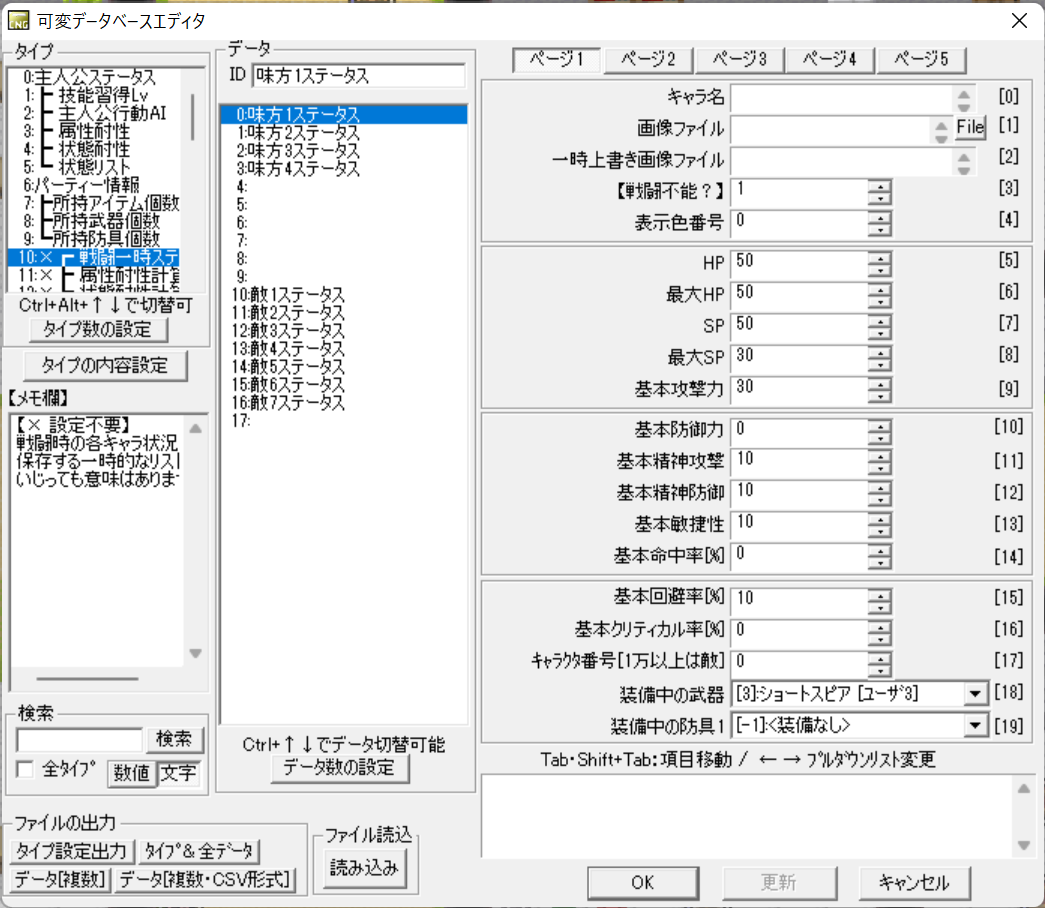
Task: Click the 【戦闘不能？】 stepper arrows
Action: [x=880, y=191]
